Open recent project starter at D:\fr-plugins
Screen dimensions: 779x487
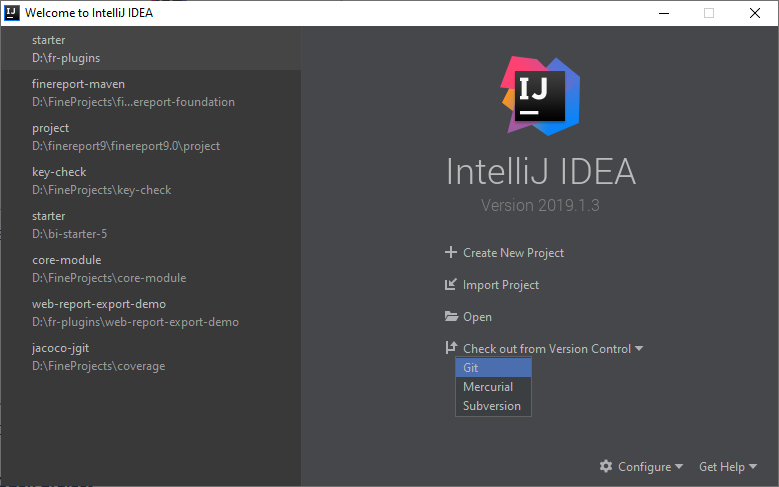coord(151,49)
